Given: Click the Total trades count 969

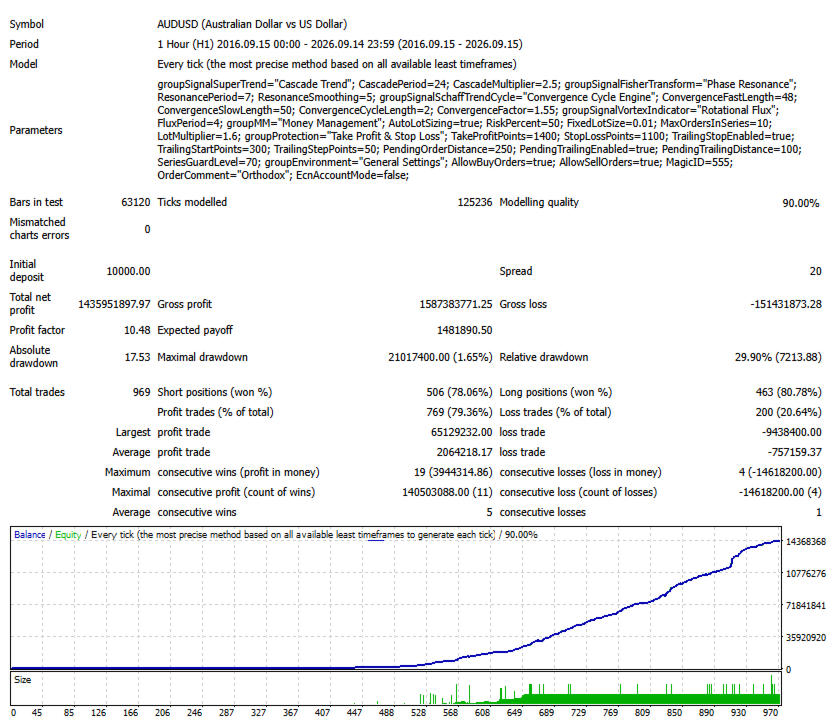Looking at the screenshot, I should [x=141, y=393].
